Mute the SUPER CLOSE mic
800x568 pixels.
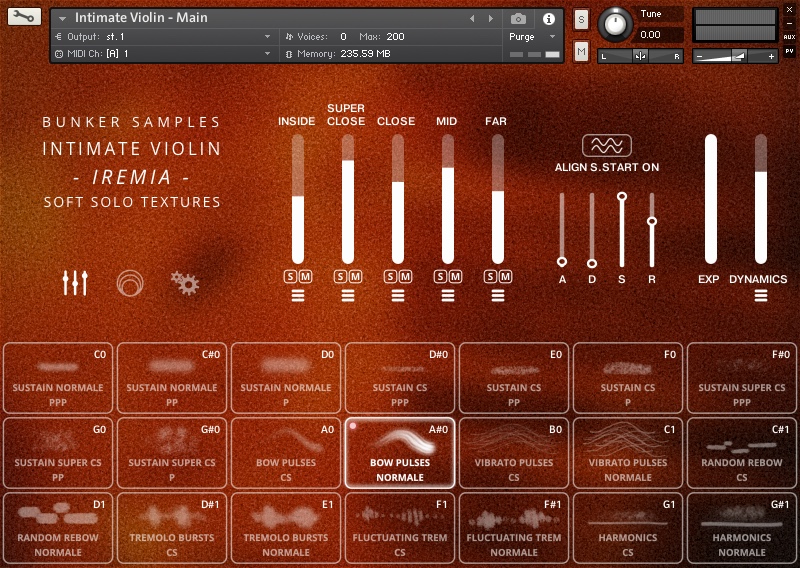click(x=356, y=277)
